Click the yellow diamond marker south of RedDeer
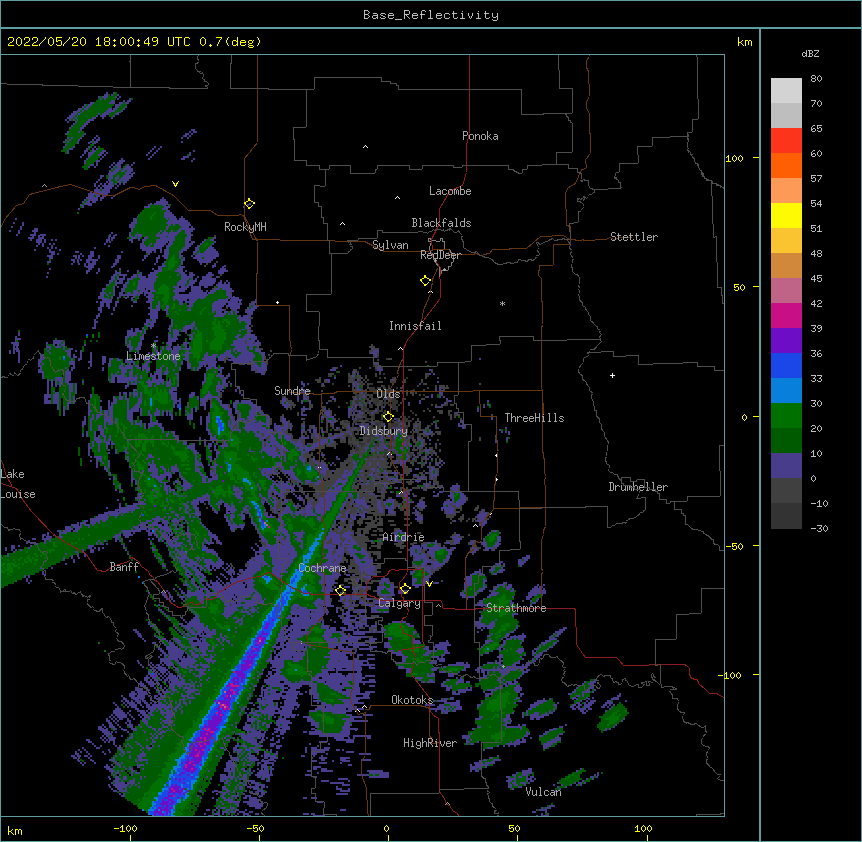Screen dimensions: 862x842 pyautogui.click(x=426, y=281)
